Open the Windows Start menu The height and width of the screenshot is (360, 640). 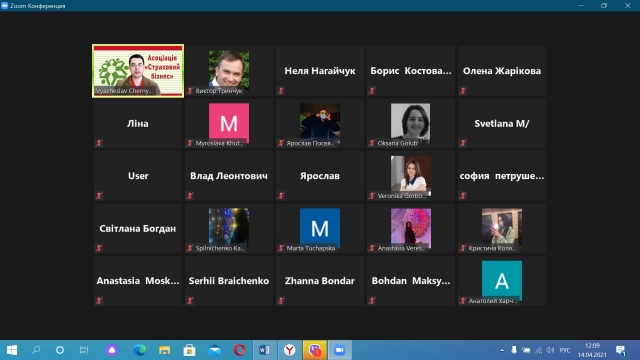coord(12,350)
